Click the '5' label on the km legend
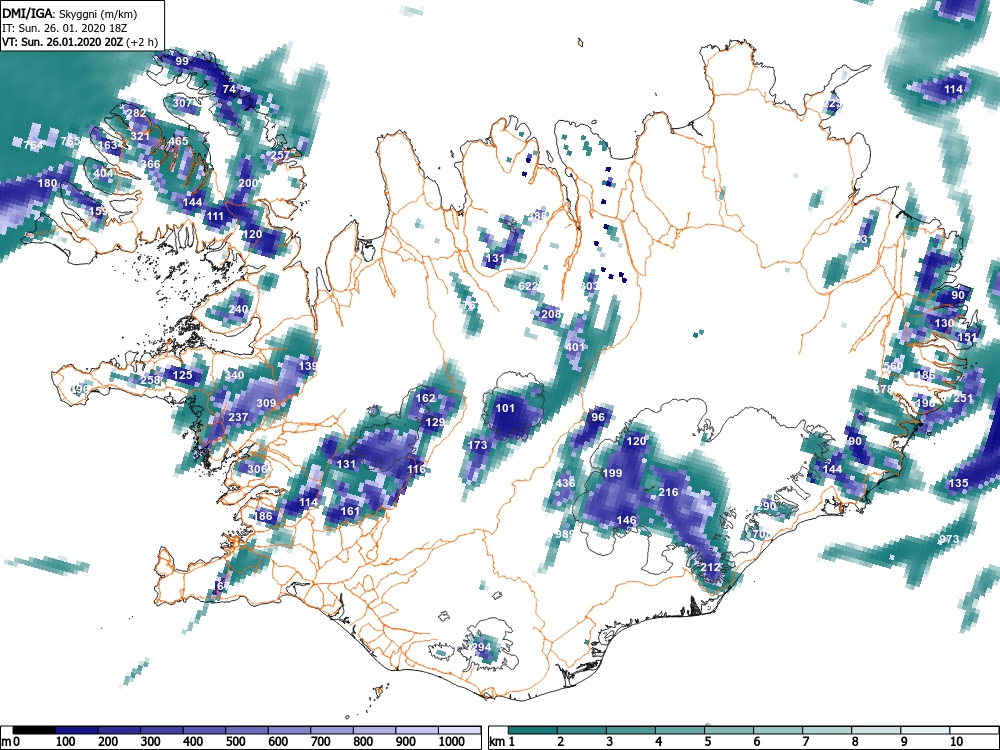The image size is (1000, 750). point(707,742)
